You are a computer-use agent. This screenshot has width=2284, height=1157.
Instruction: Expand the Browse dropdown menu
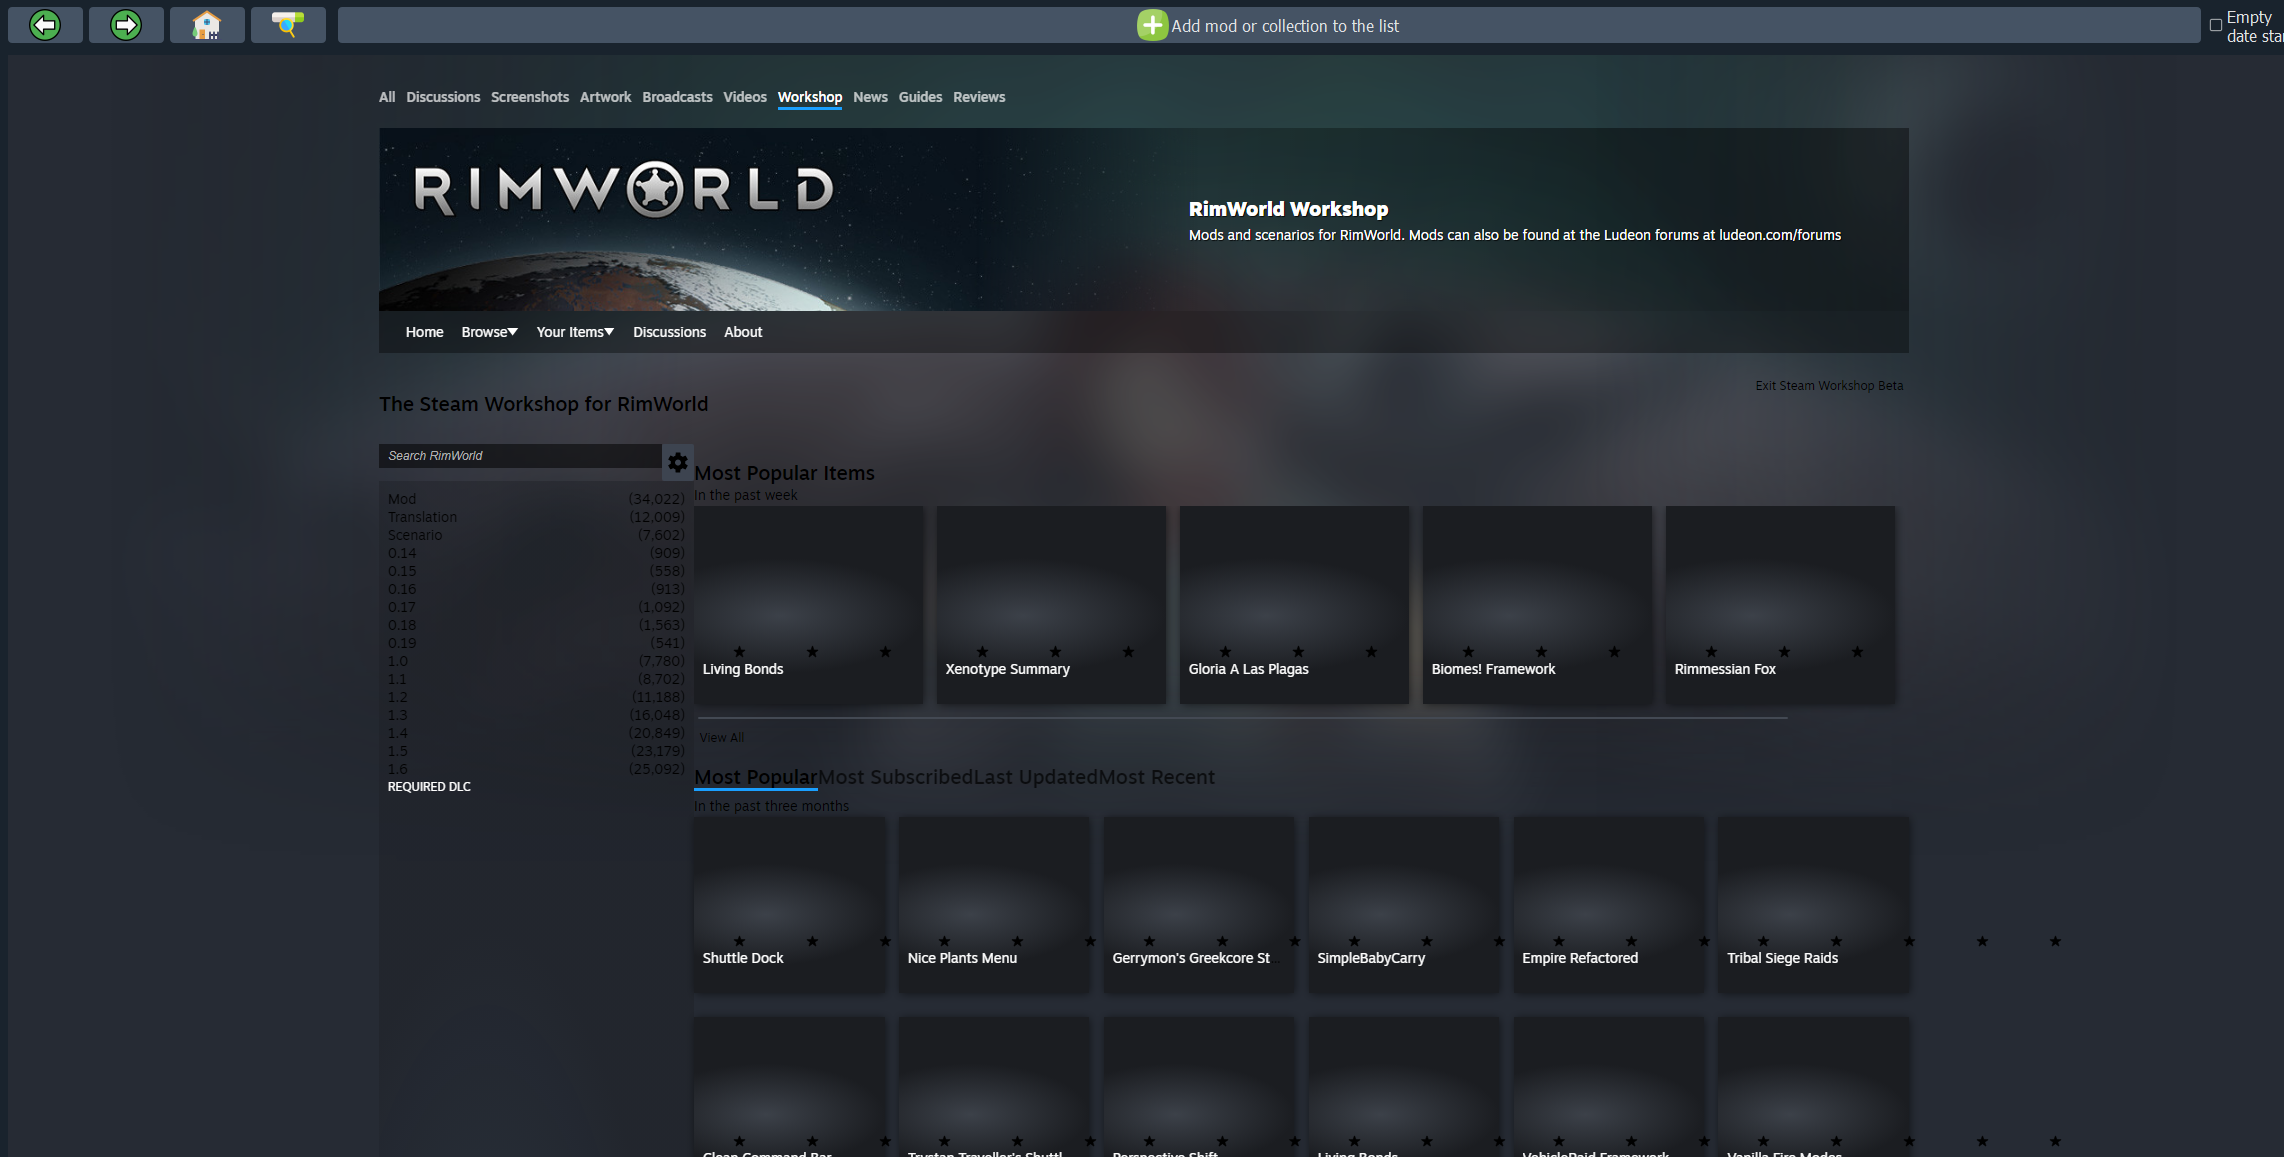pos(489,332)
